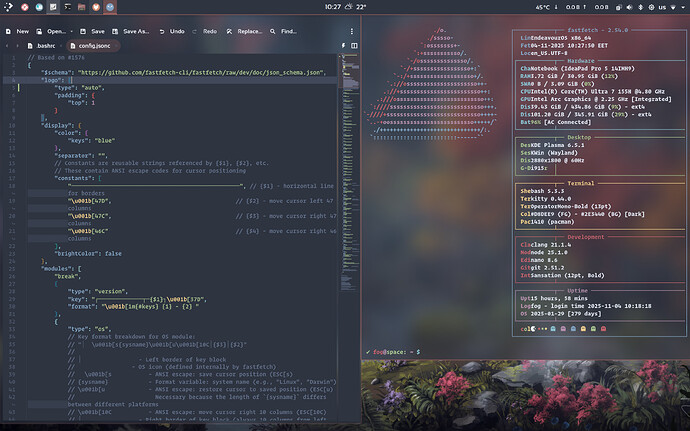
Task: Click the clock in the top panel
Action: coord(332,7)
